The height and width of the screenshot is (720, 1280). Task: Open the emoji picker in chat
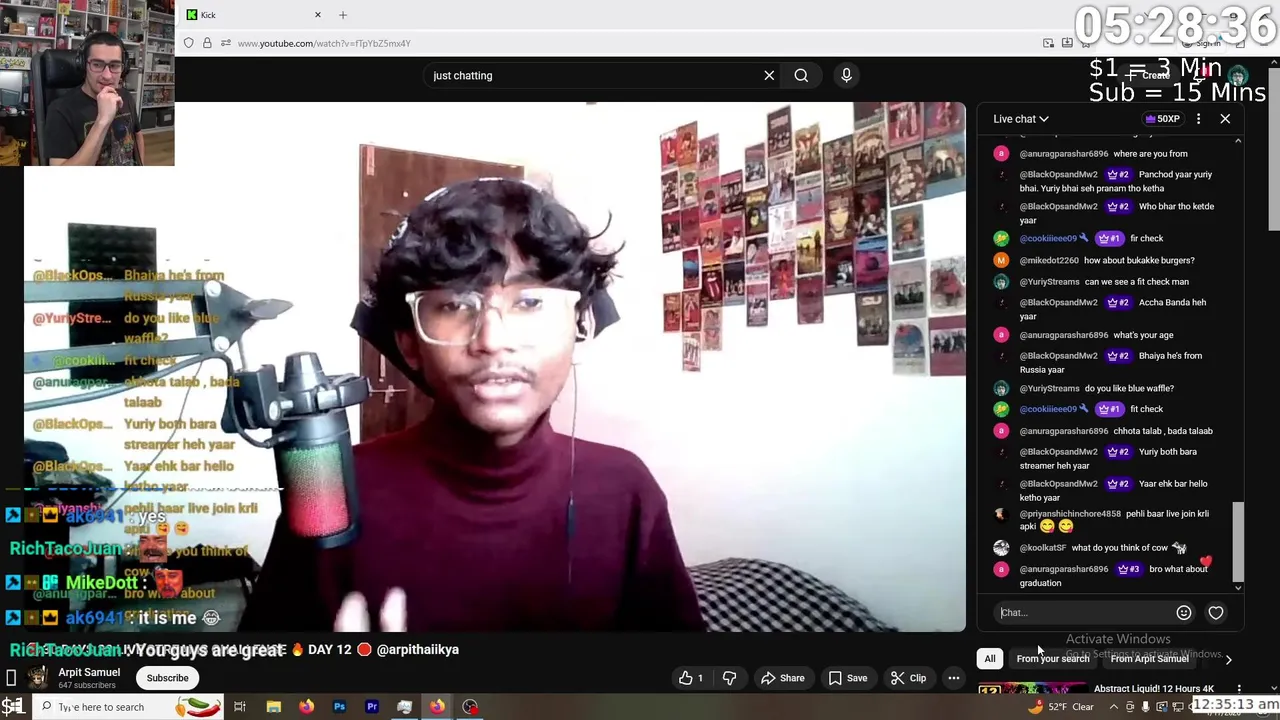click(x=1184, y=613)
